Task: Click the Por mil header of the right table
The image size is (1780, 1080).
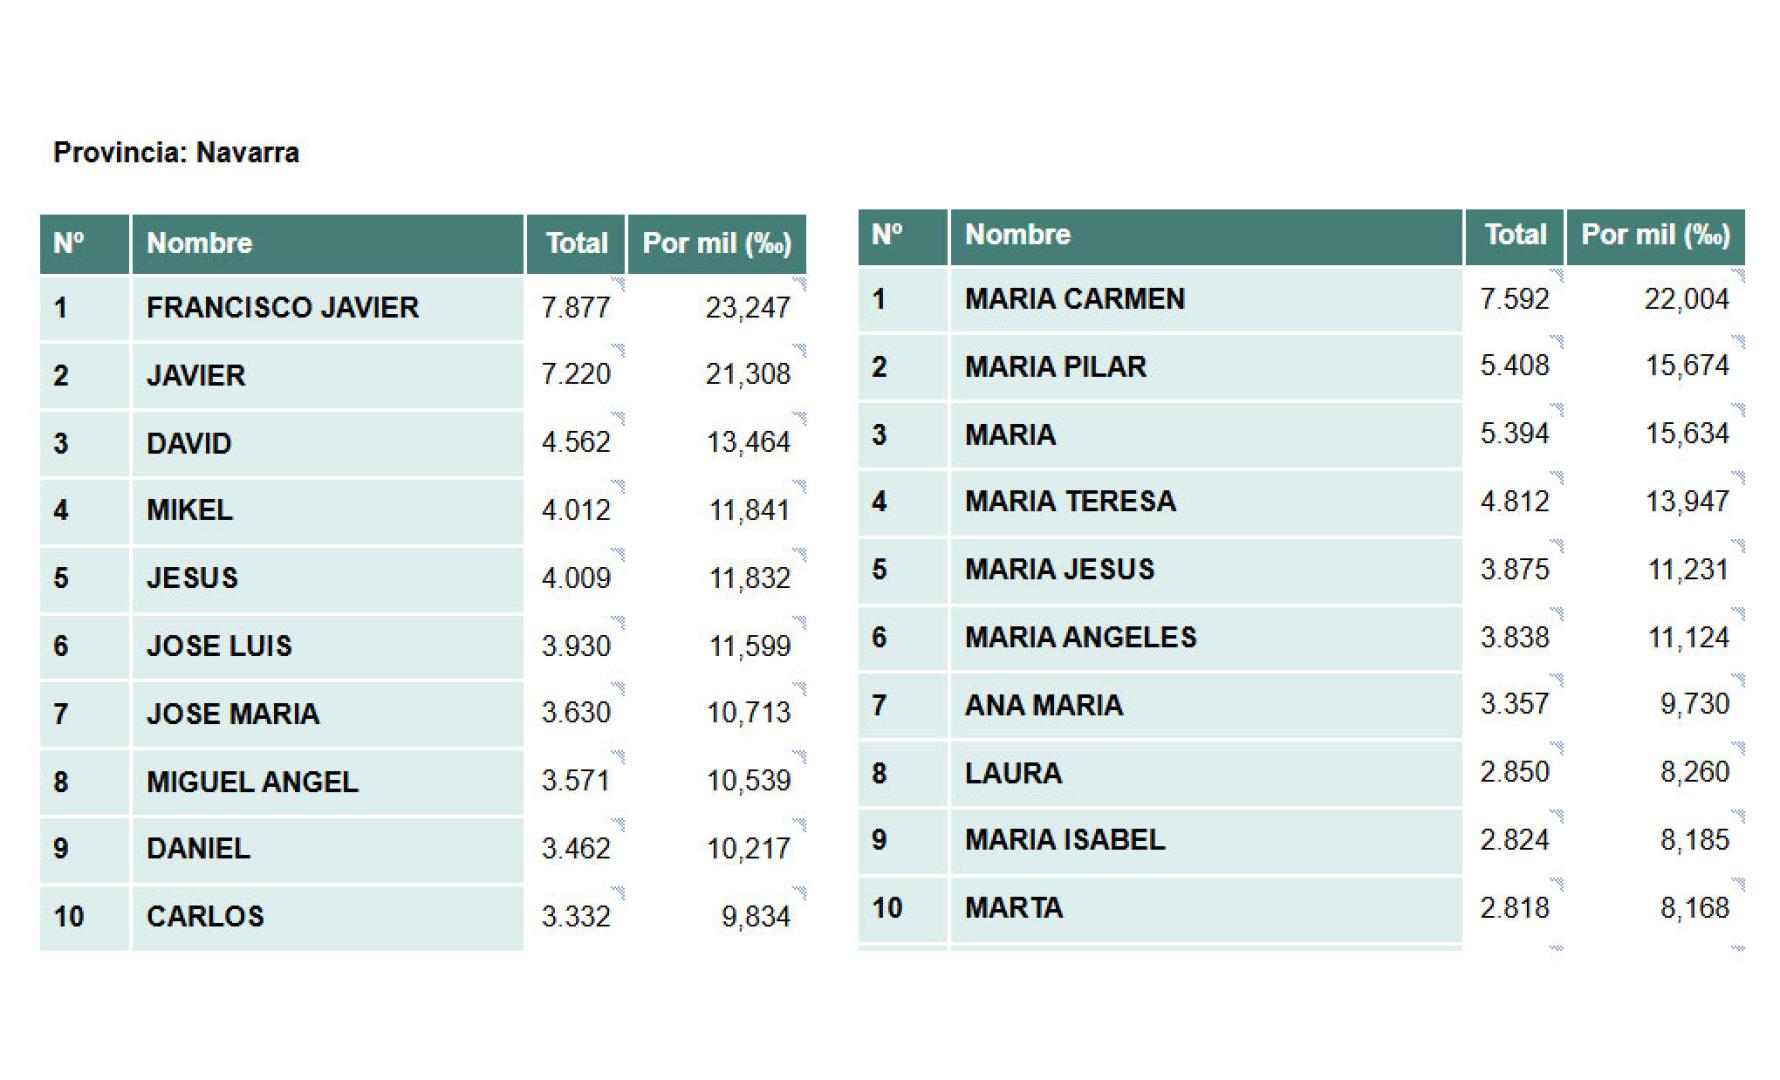Action: 1655,235
